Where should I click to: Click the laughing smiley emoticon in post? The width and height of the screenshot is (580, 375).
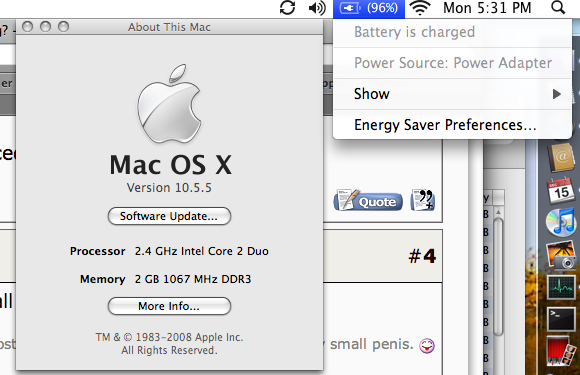tap(427, 346)
